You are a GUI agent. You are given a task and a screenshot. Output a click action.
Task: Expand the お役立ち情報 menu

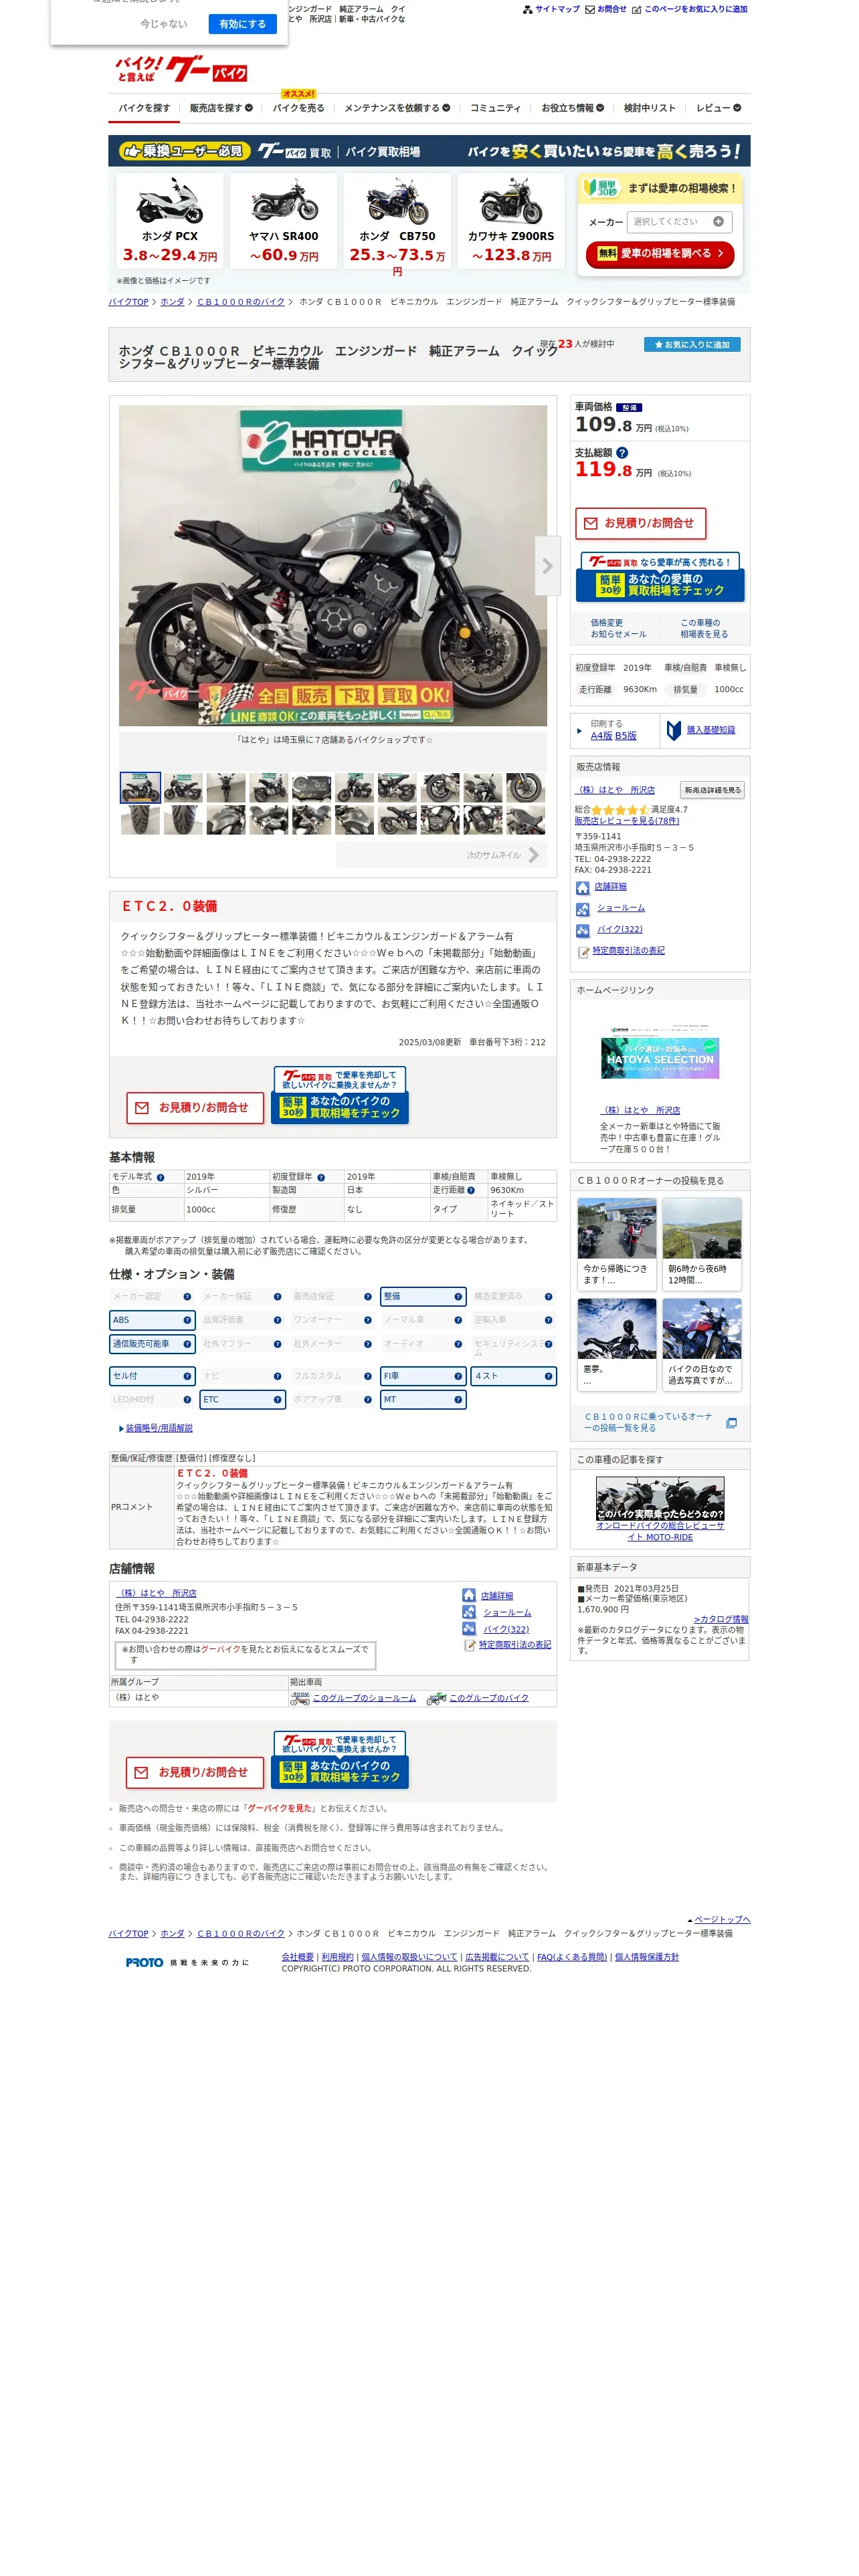coord(572,108)
